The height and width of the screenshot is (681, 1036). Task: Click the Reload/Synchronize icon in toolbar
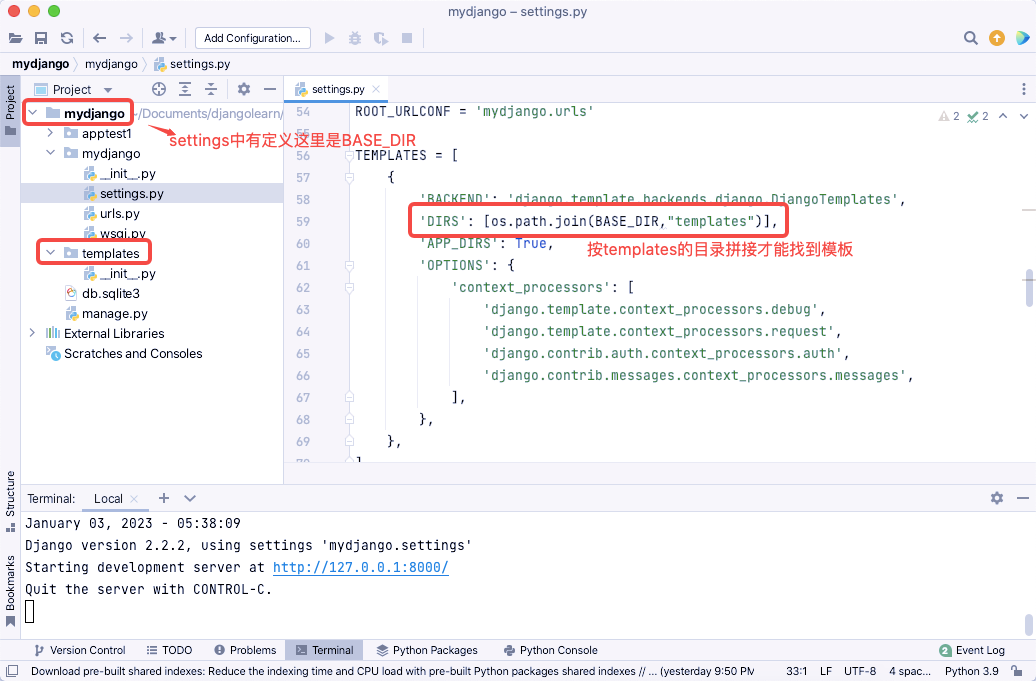pos(67,38)
